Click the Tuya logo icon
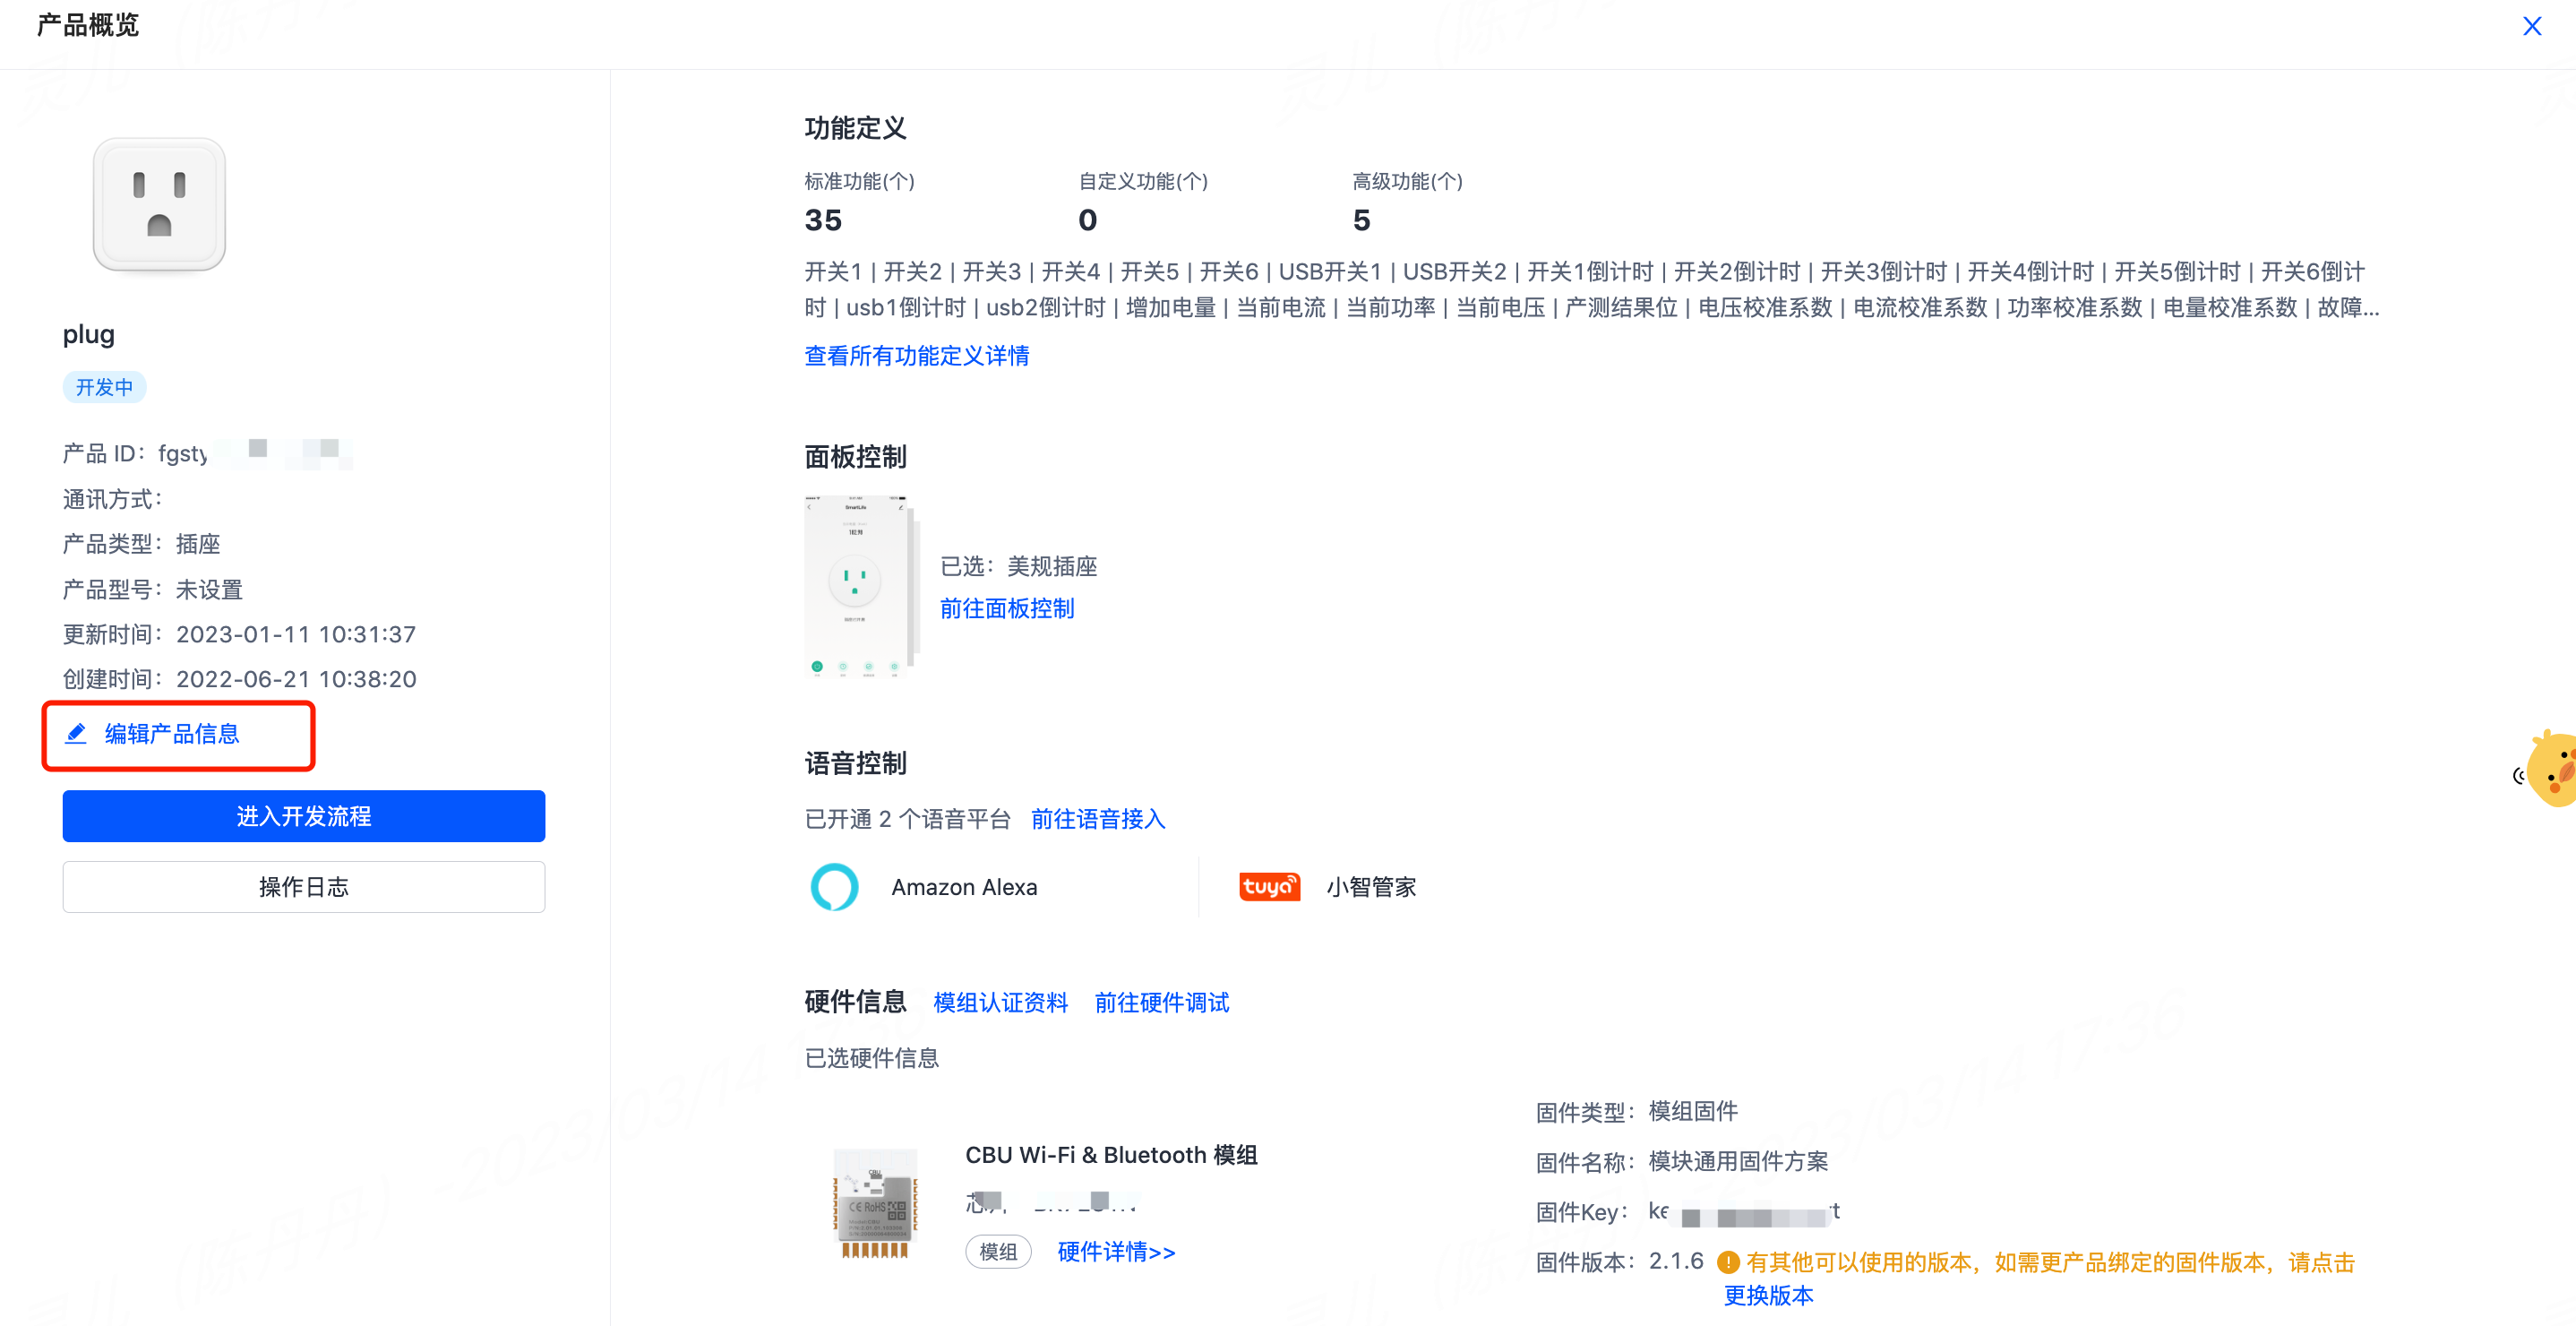Viewport: 2576px width, 1326px height. tap(1269, 887)
